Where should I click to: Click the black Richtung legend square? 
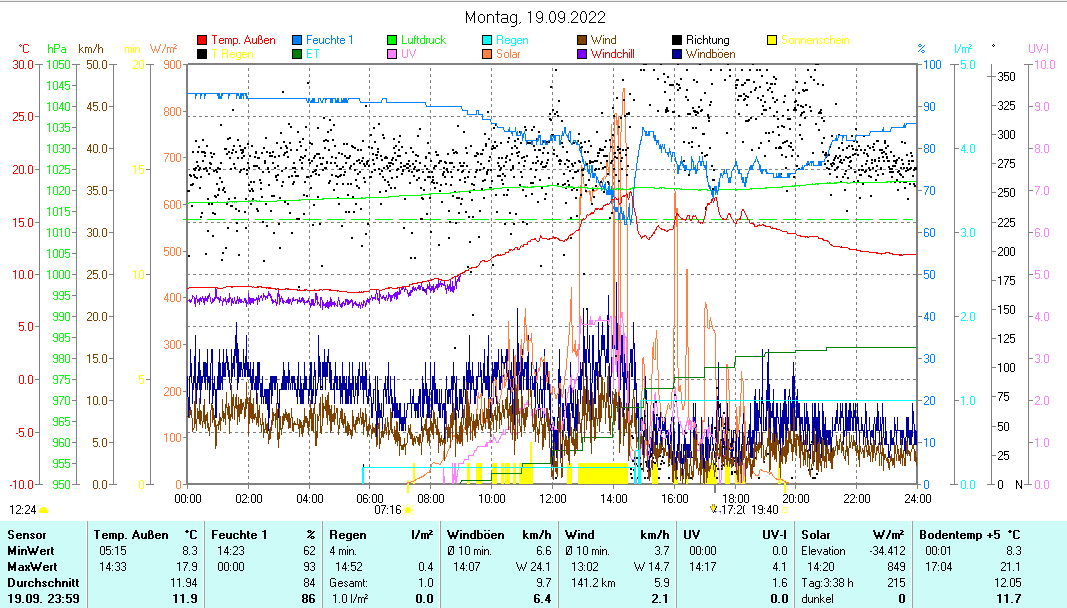pos(678,40)
